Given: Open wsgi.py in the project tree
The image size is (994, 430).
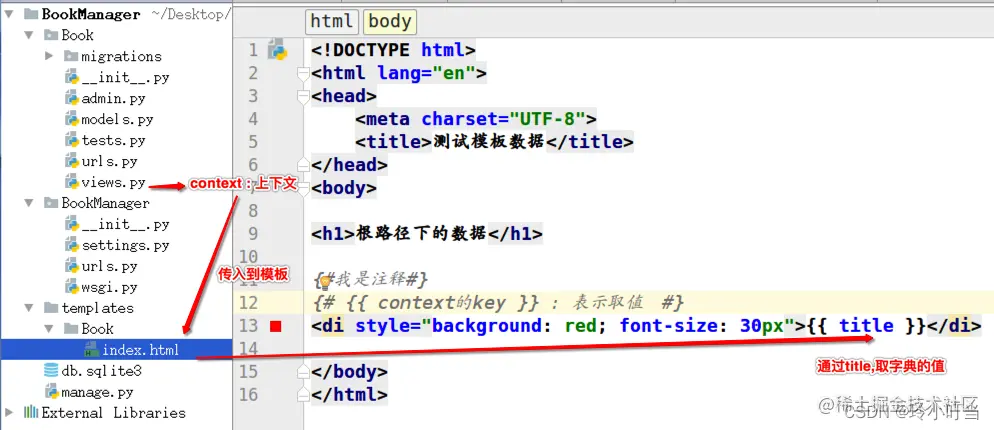Looking at the screenshot, I should pyautogui.click(x=110, y=287).
